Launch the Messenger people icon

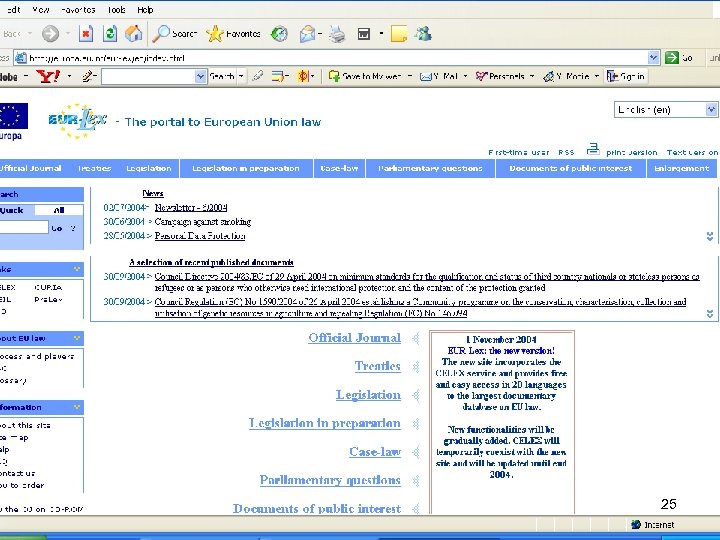tap(423, 34)
